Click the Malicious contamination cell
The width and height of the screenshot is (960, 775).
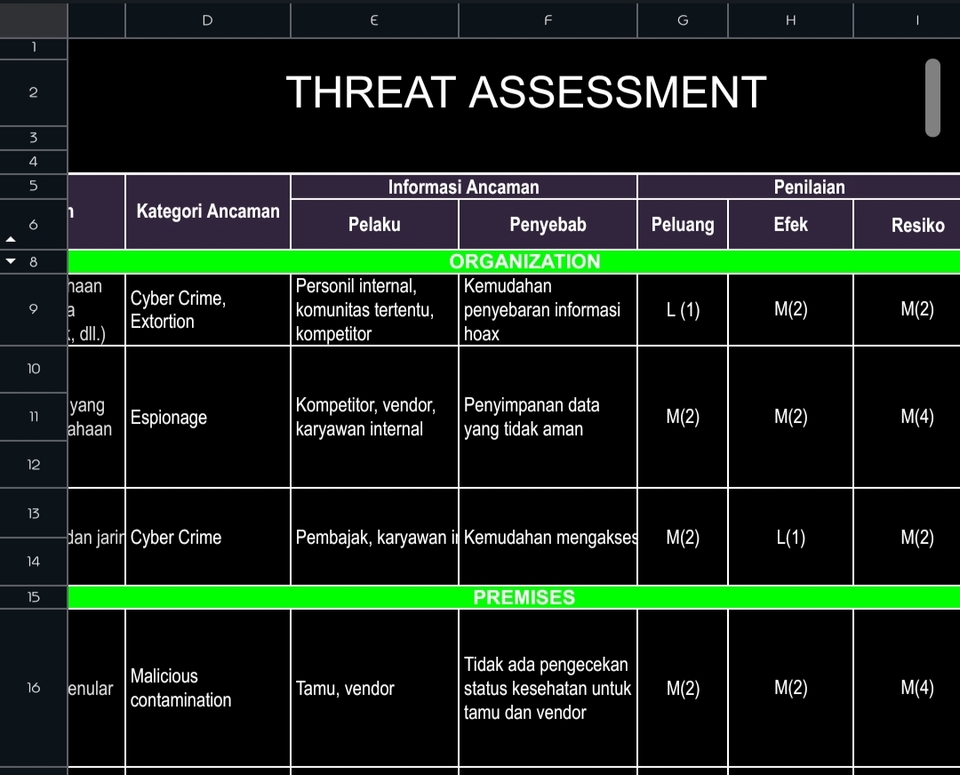click(x=208, y=687)
